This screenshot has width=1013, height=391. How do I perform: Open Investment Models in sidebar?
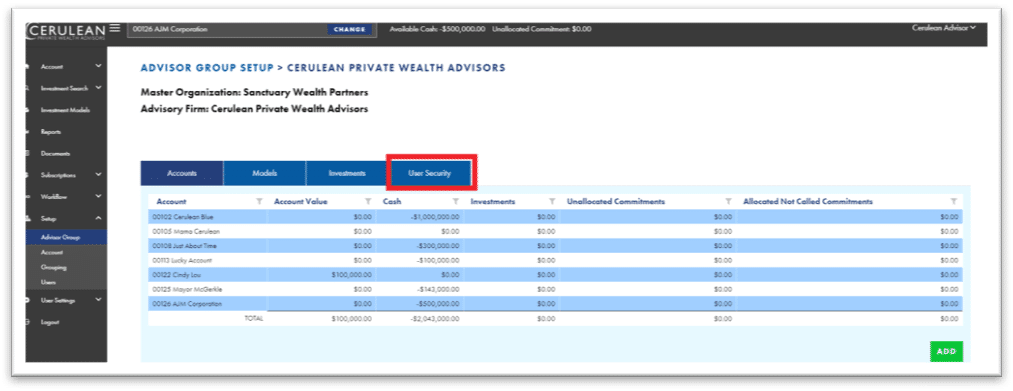[65, 110]
